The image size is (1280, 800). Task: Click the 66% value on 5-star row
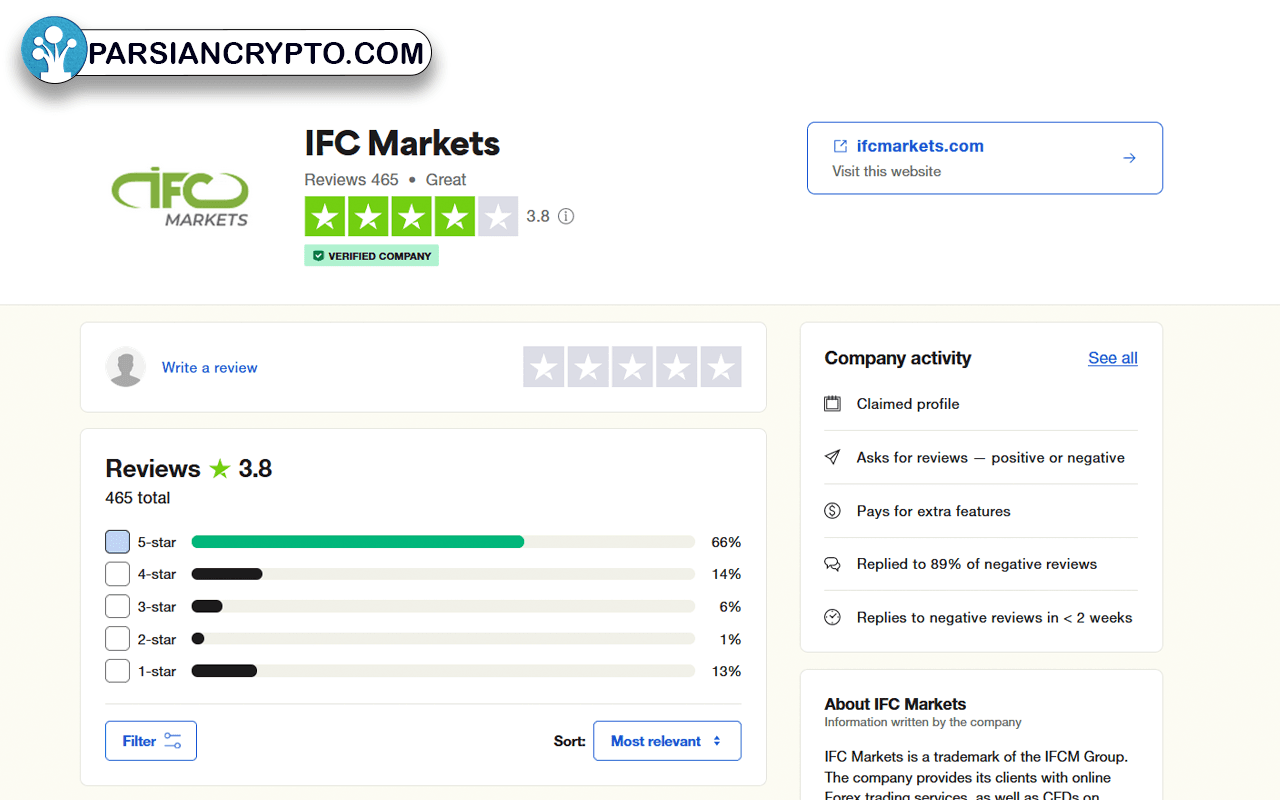tap(726, 542)
